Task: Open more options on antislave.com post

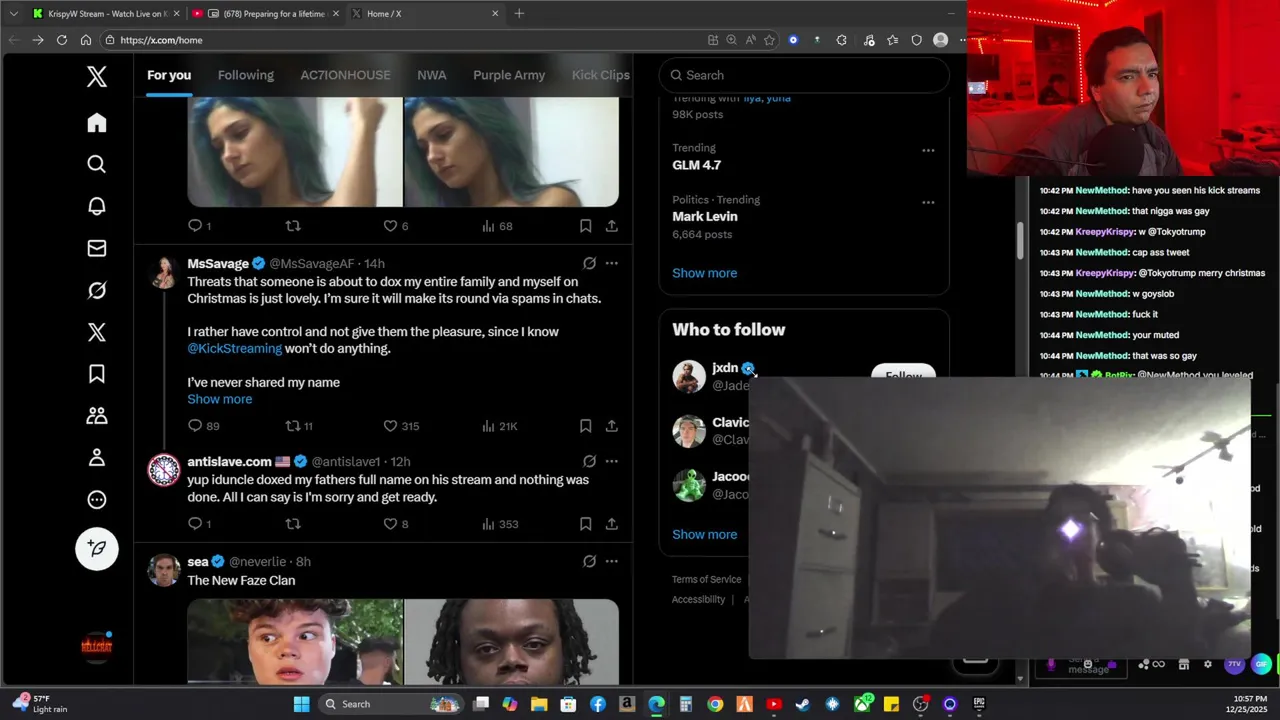Action: [611, 462]
